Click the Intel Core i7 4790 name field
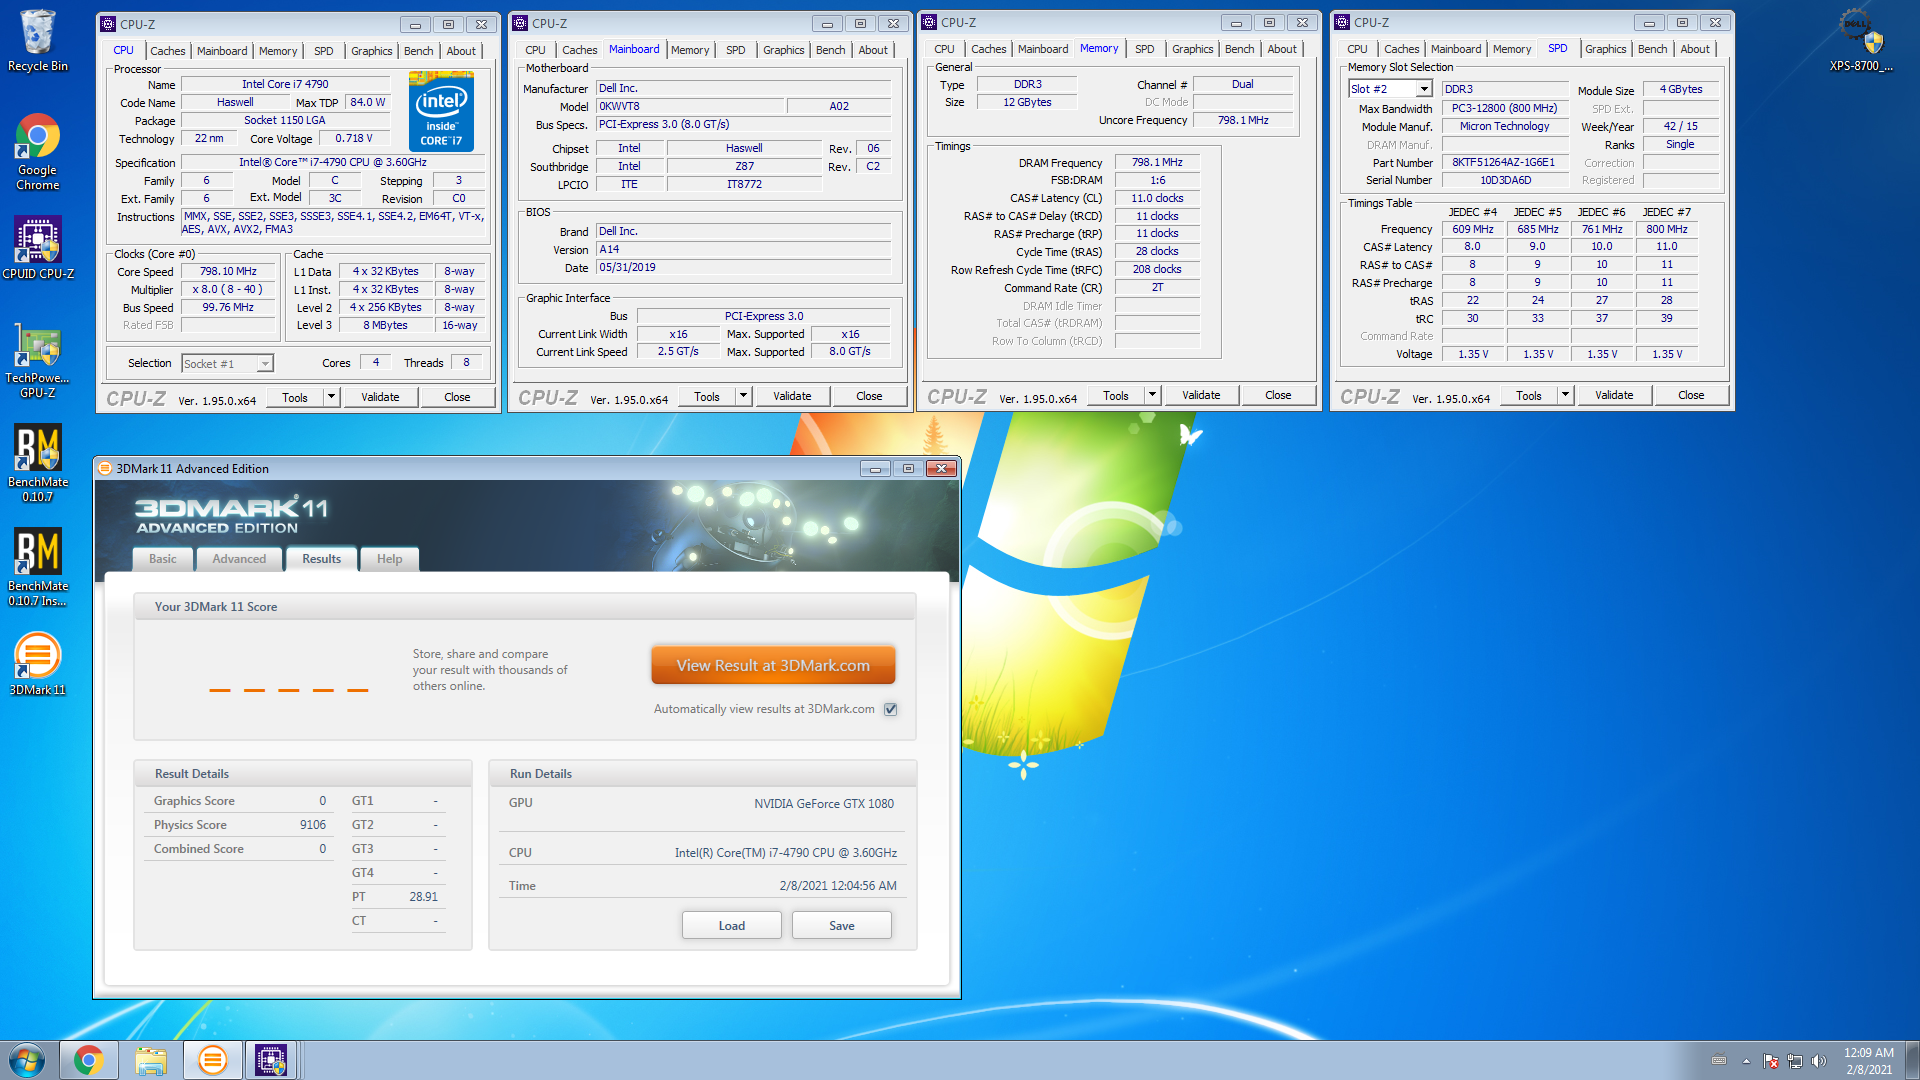 tap(285, 85)
